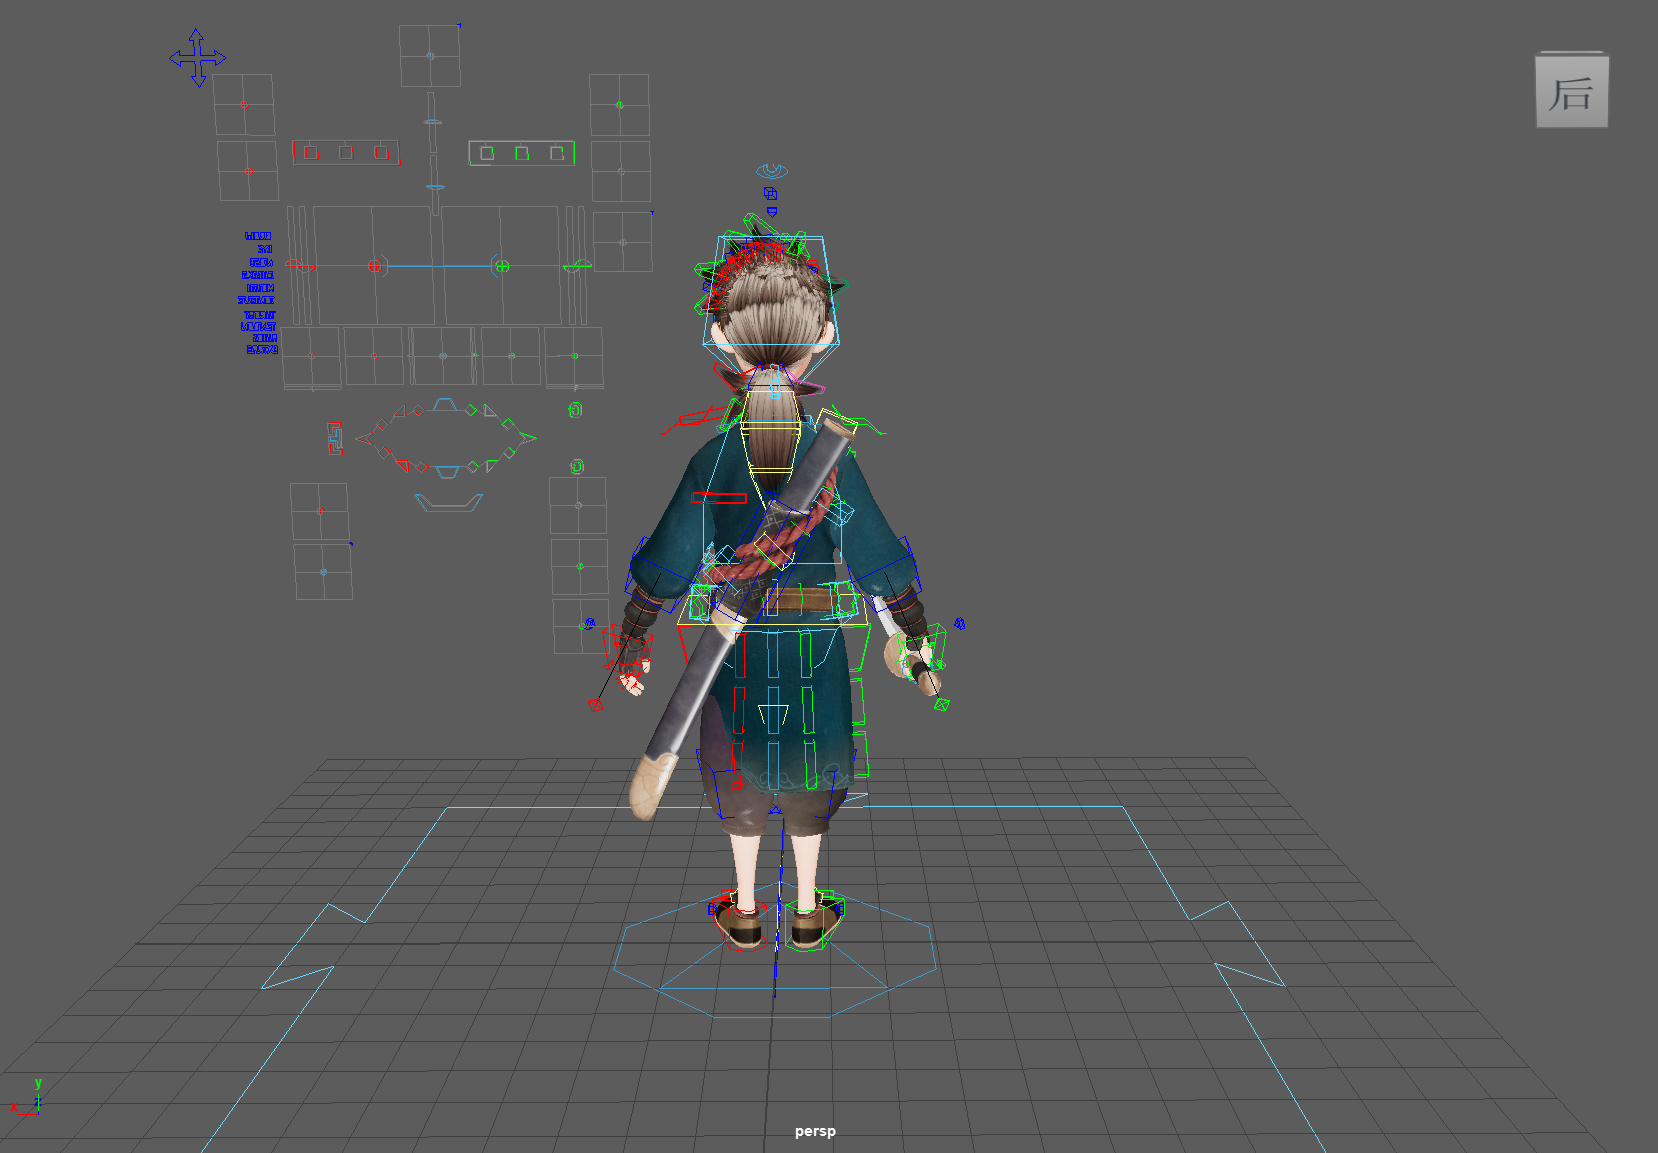1658x1153 pixels.
Task: Click the view cube labeled 后
Action: 1572,90
